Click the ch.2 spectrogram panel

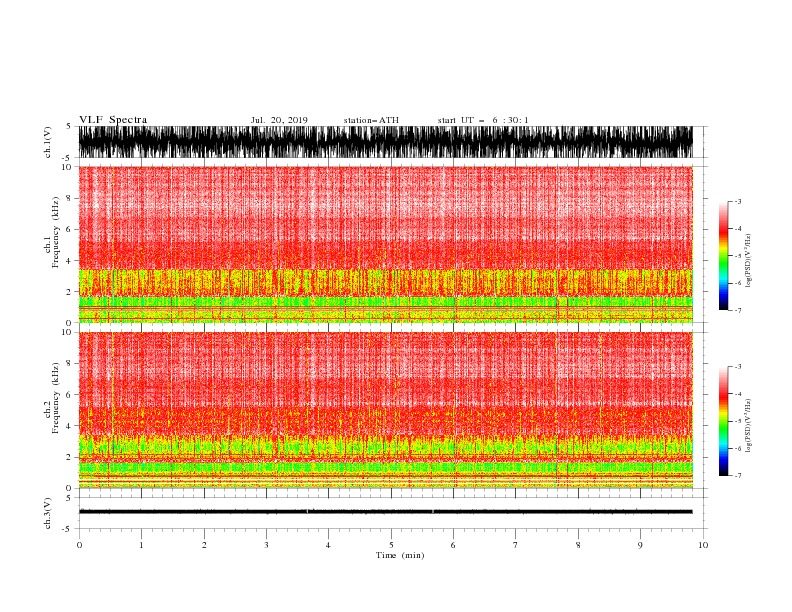[386, 410]
